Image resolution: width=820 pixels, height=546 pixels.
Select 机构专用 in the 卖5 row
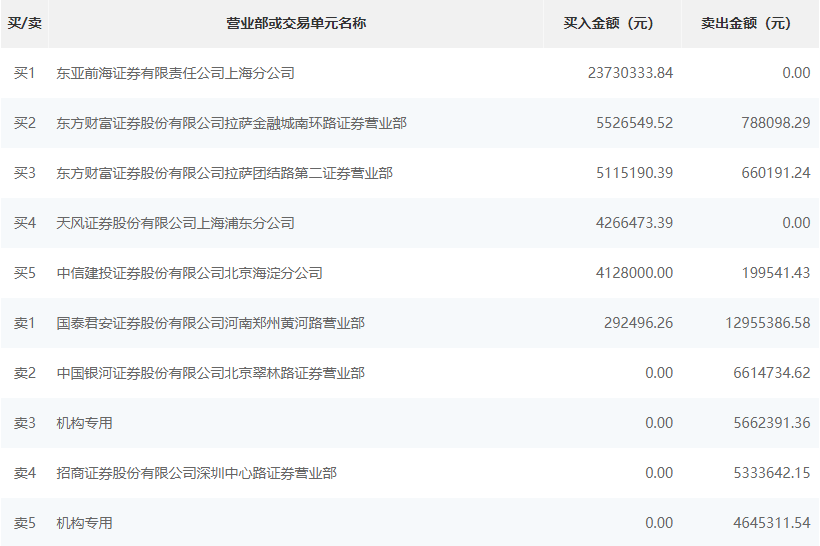click(x=84, y=523)
